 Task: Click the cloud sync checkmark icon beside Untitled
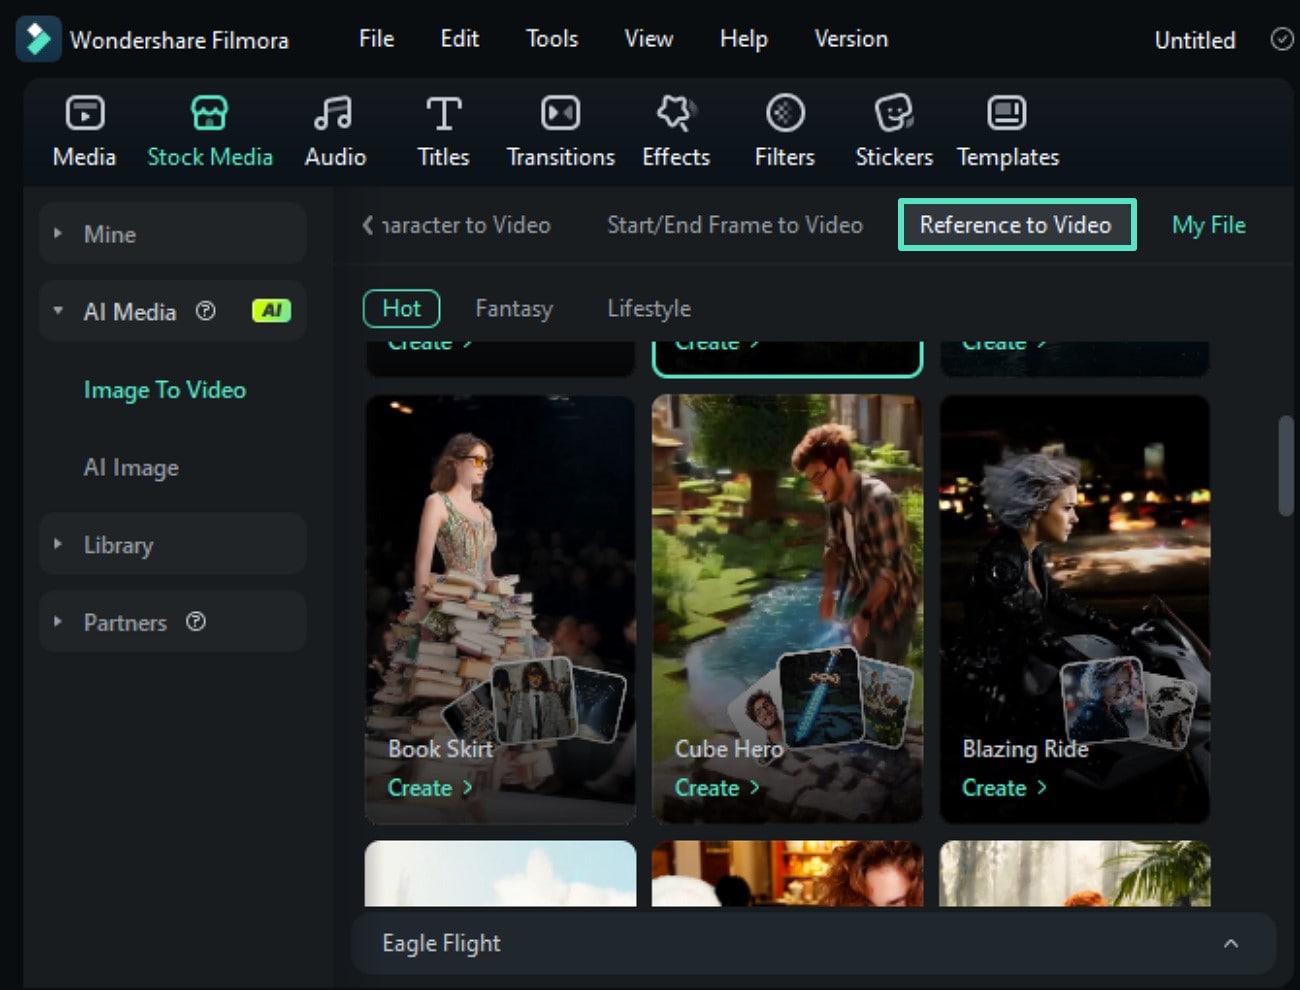pyautogui.click(x=1281, y=39)
